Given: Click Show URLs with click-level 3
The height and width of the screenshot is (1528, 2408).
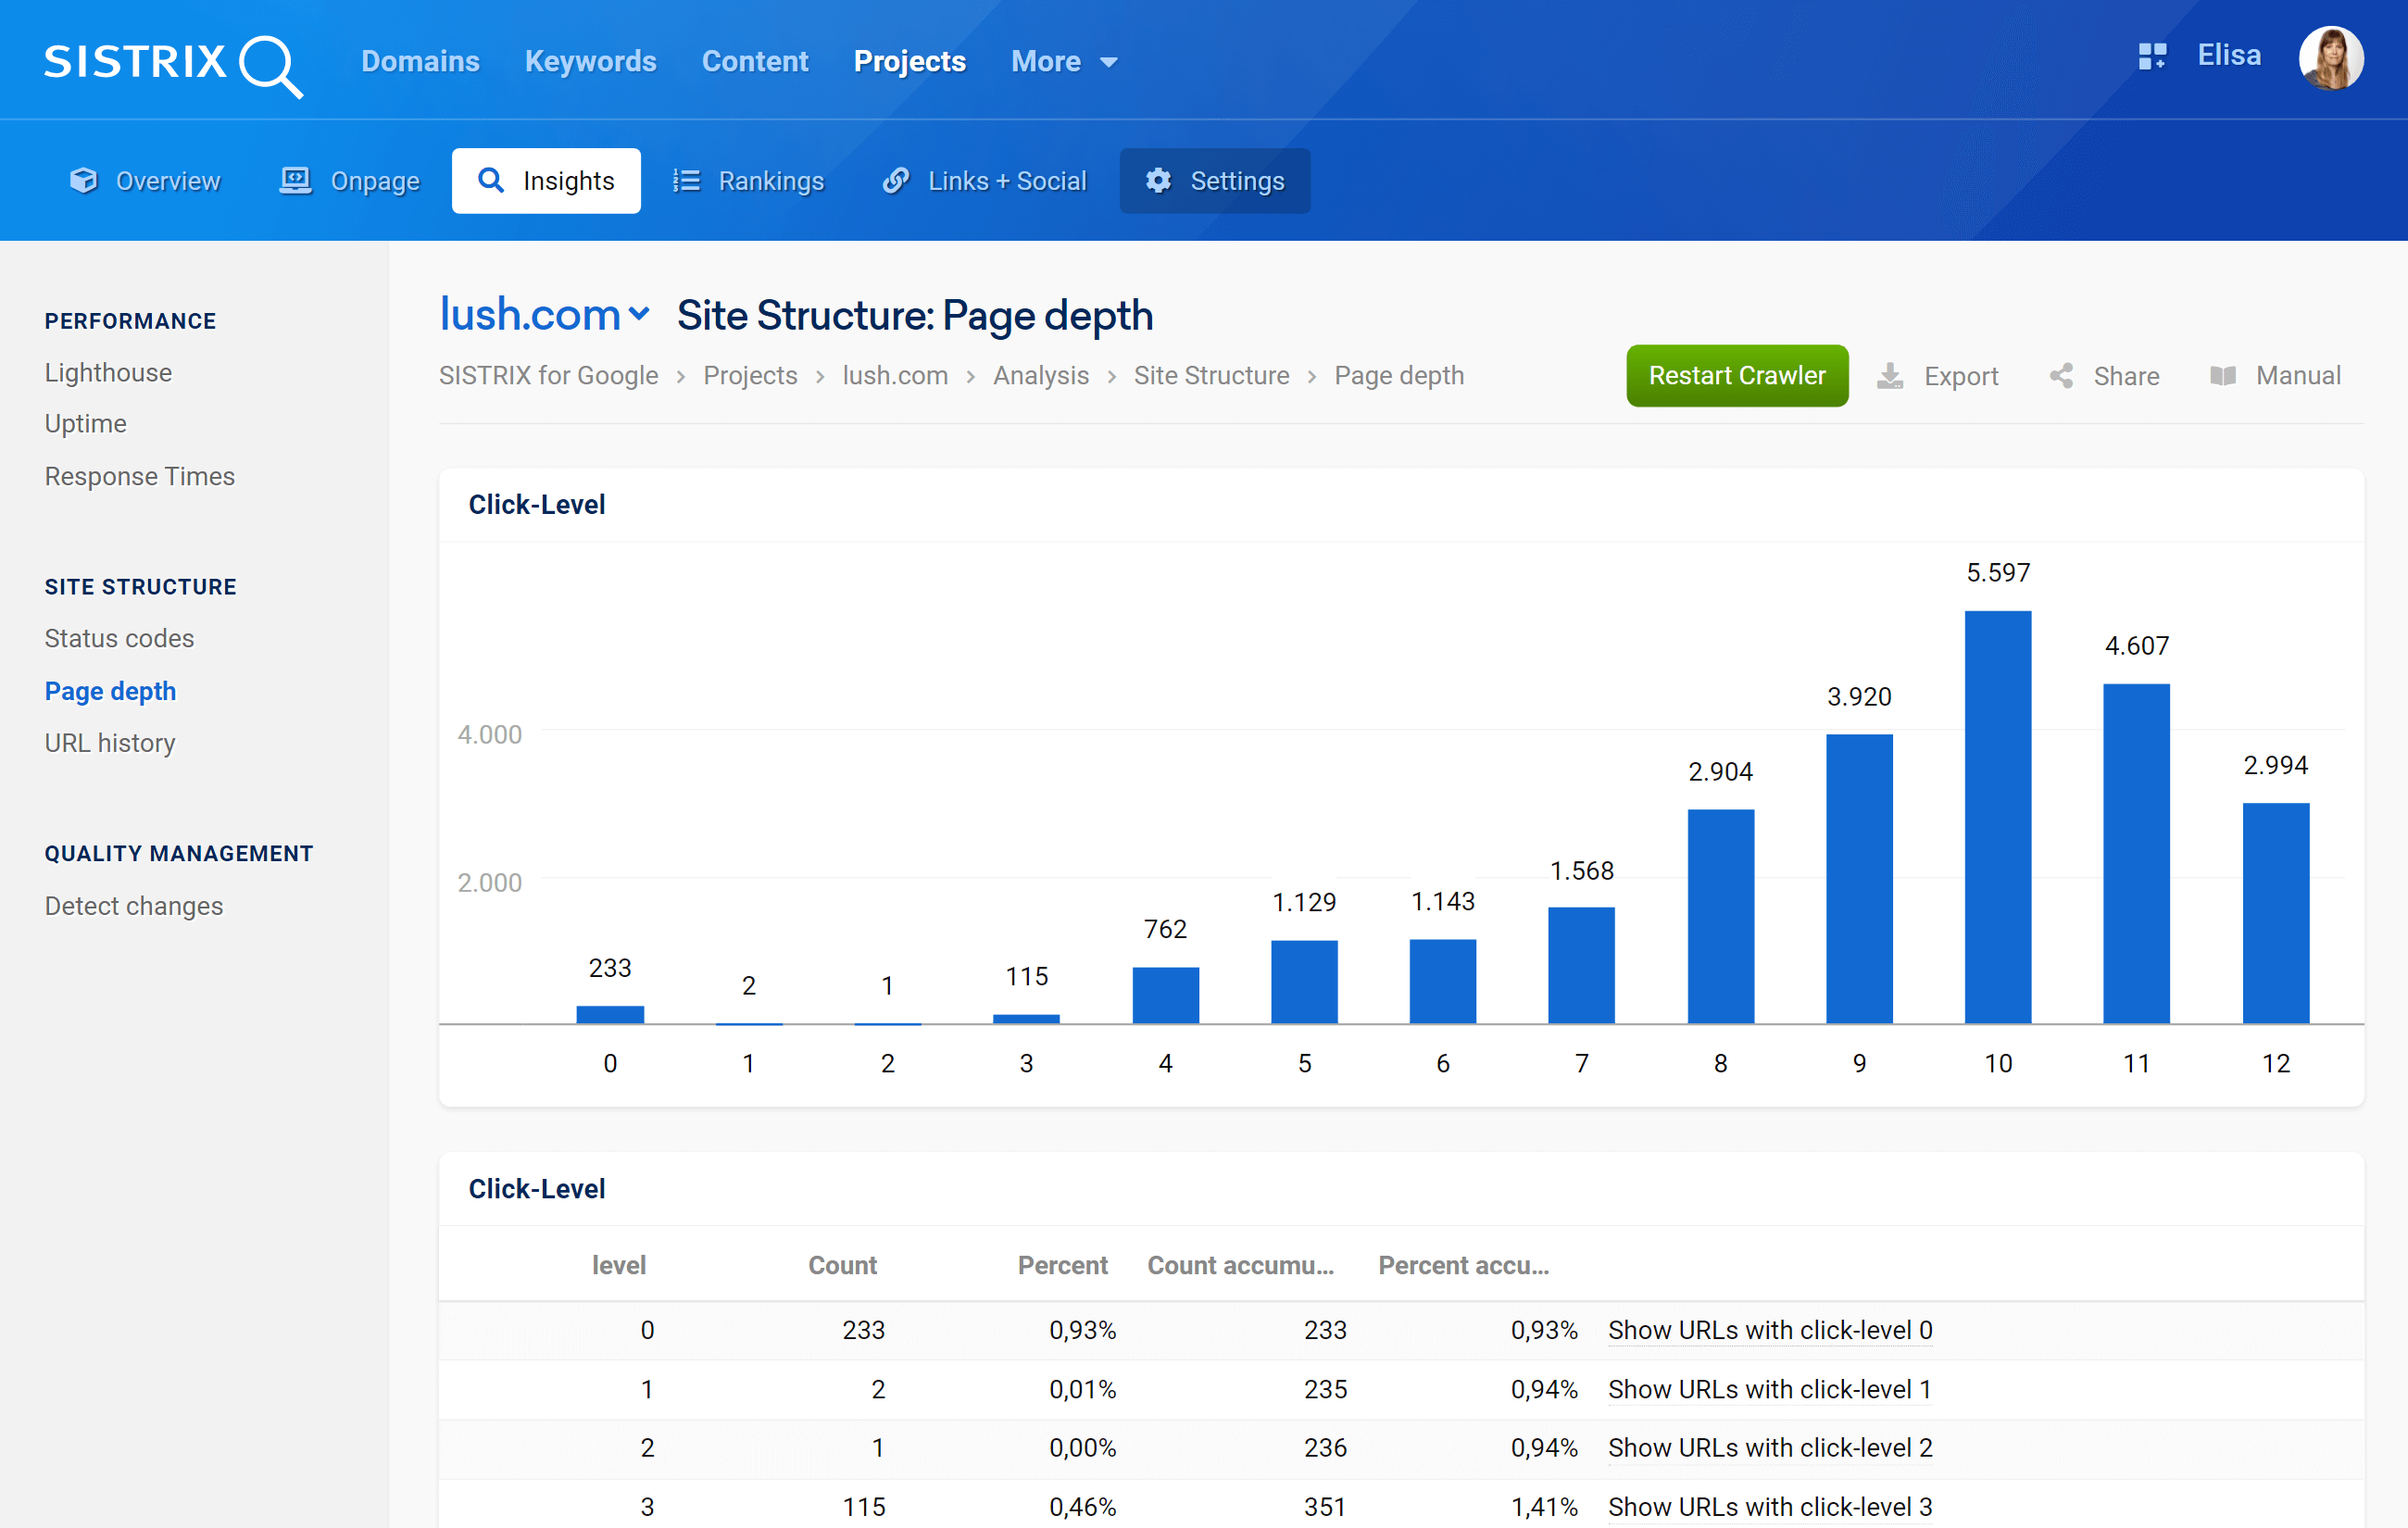Looking at the screenshot, I should point(1769,1506).
